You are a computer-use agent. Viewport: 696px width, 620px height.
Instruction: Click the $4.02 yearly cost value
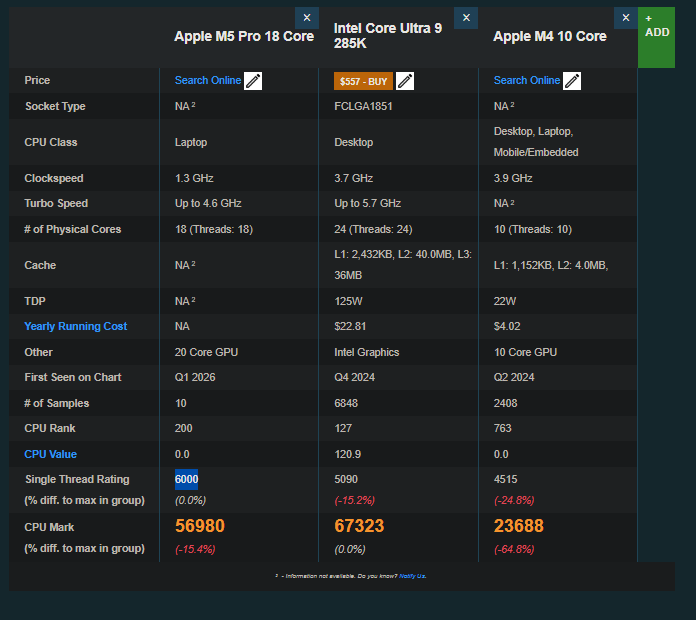pos(507,326)
